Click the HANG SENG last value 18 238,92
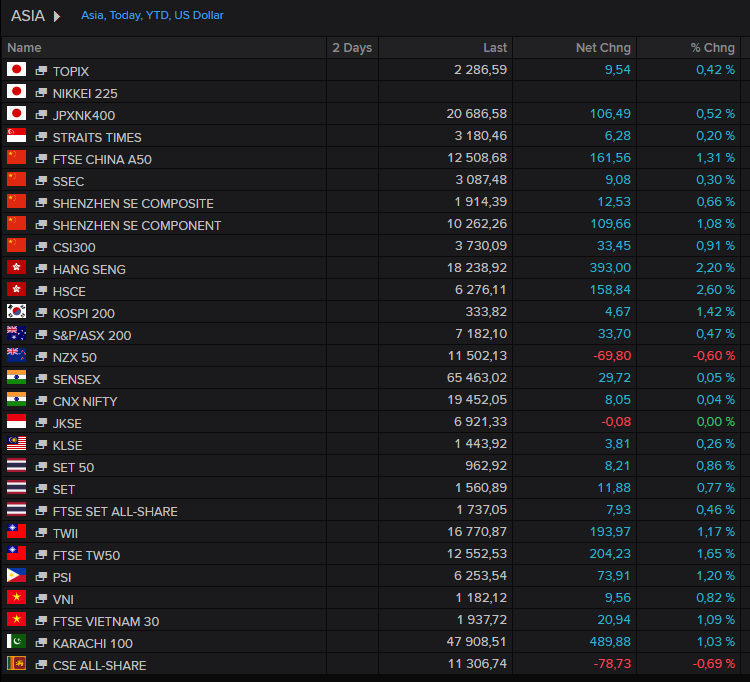750x682 pixels. pos(477,267)
